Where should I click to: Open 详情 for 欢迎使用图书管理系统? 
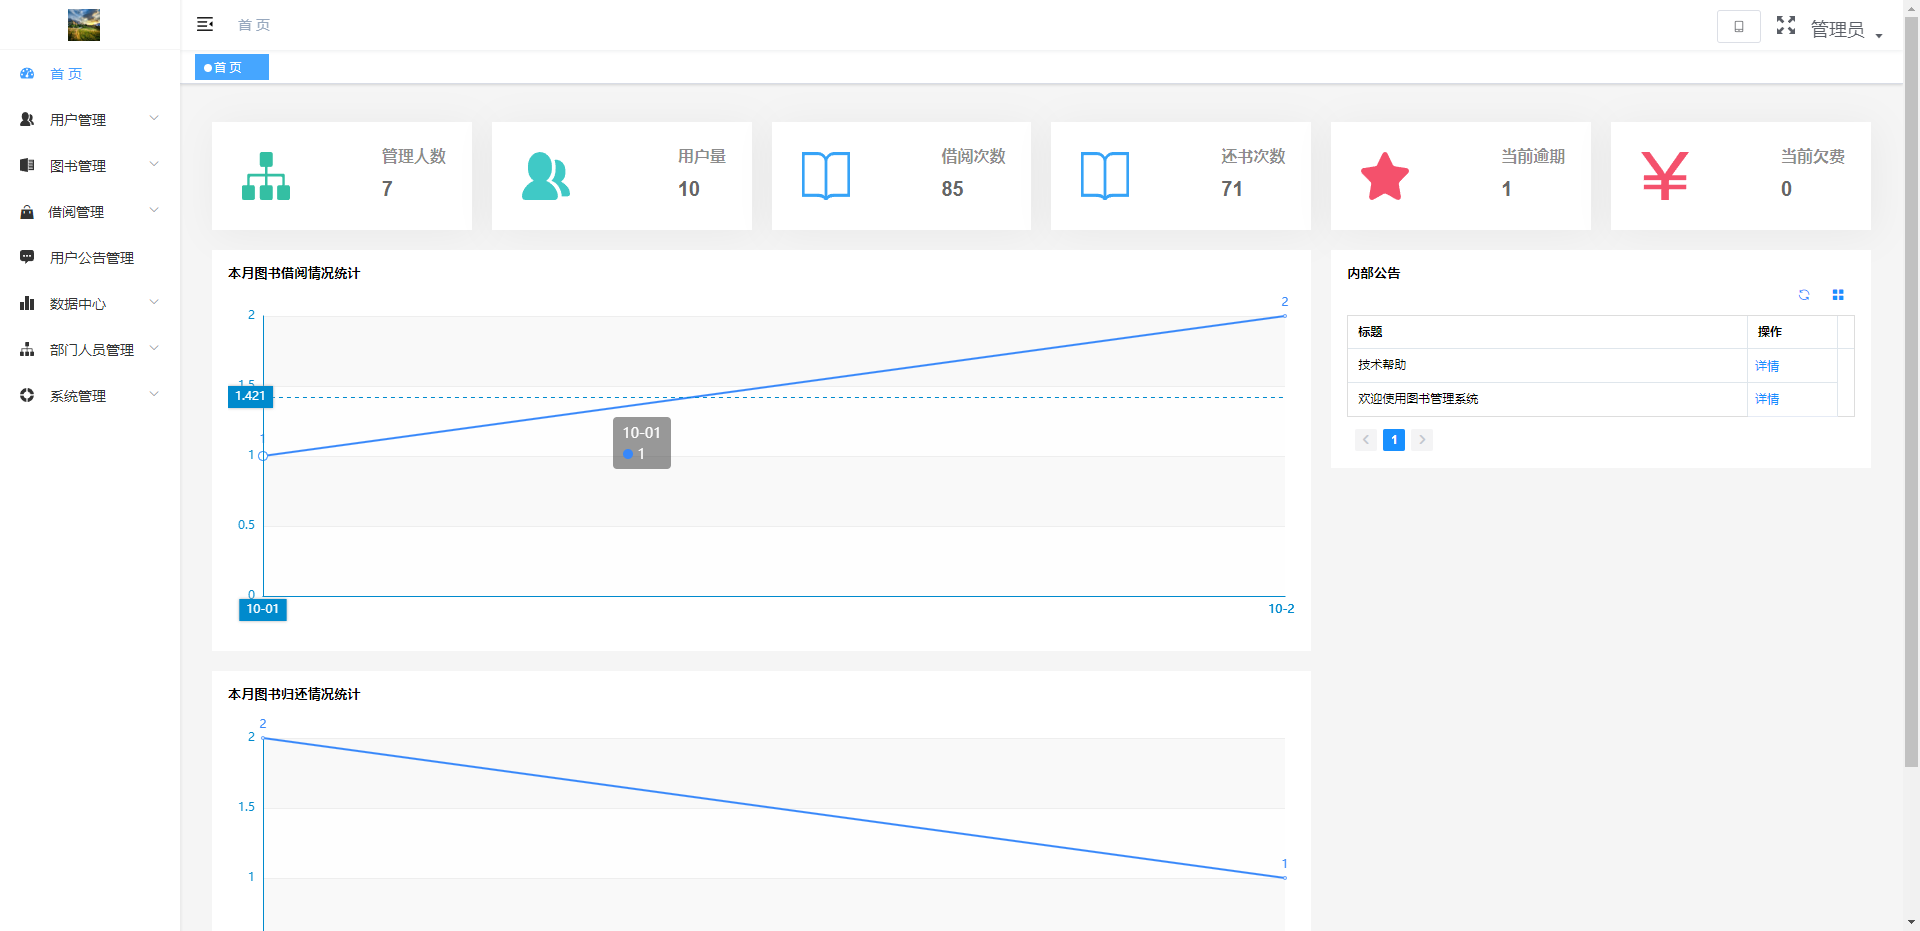click(x=1766, y=399)
